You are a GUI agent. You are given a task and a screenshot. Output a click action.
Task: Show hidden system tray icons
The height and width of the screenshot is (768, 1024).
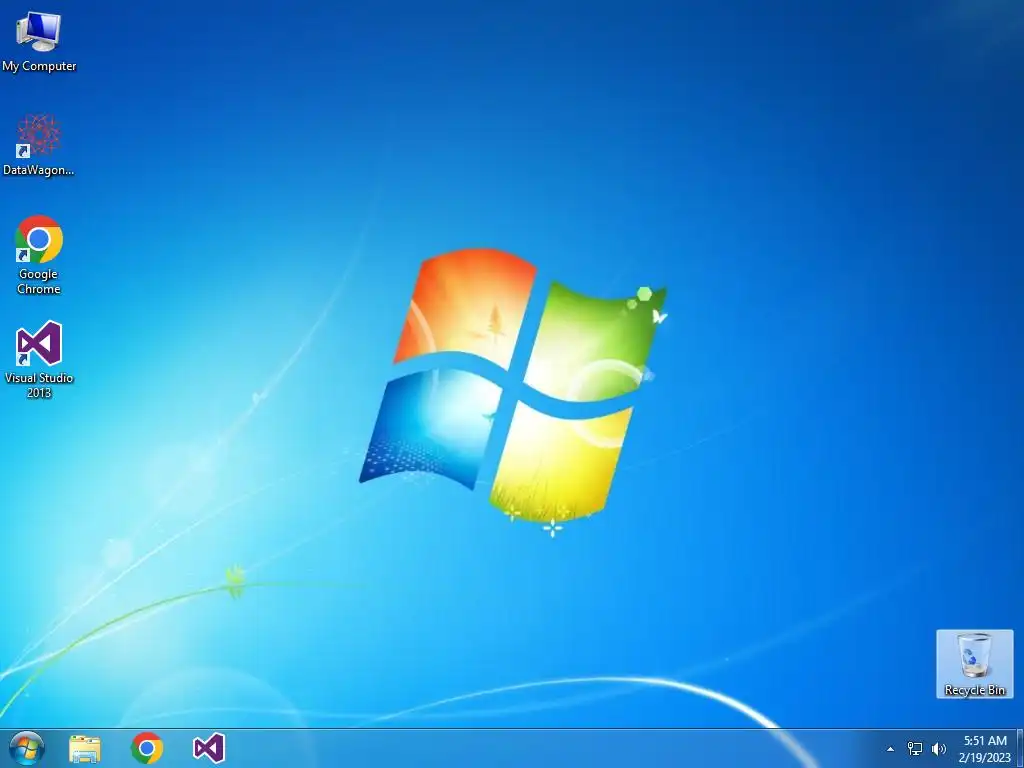890,749
